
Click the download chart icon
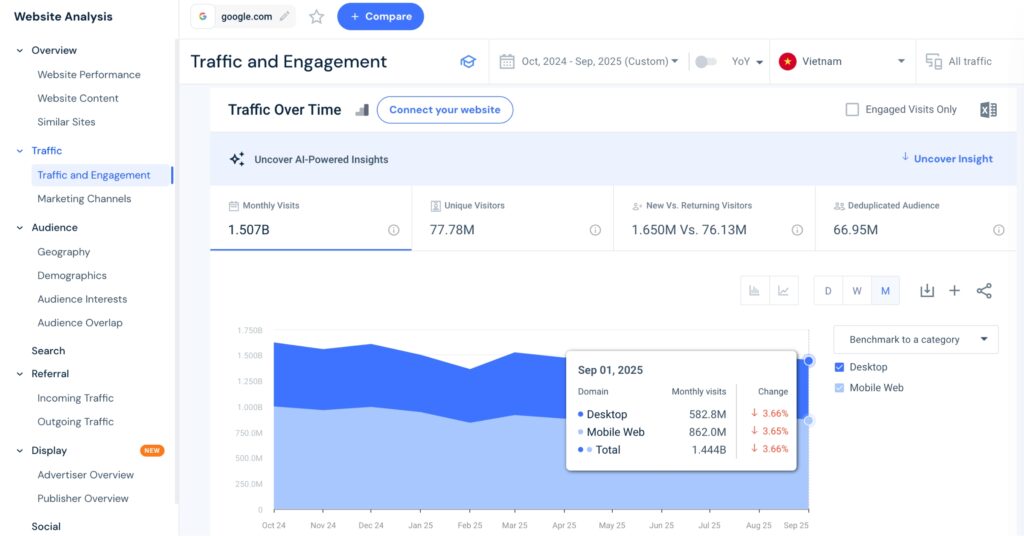point(927,291)
